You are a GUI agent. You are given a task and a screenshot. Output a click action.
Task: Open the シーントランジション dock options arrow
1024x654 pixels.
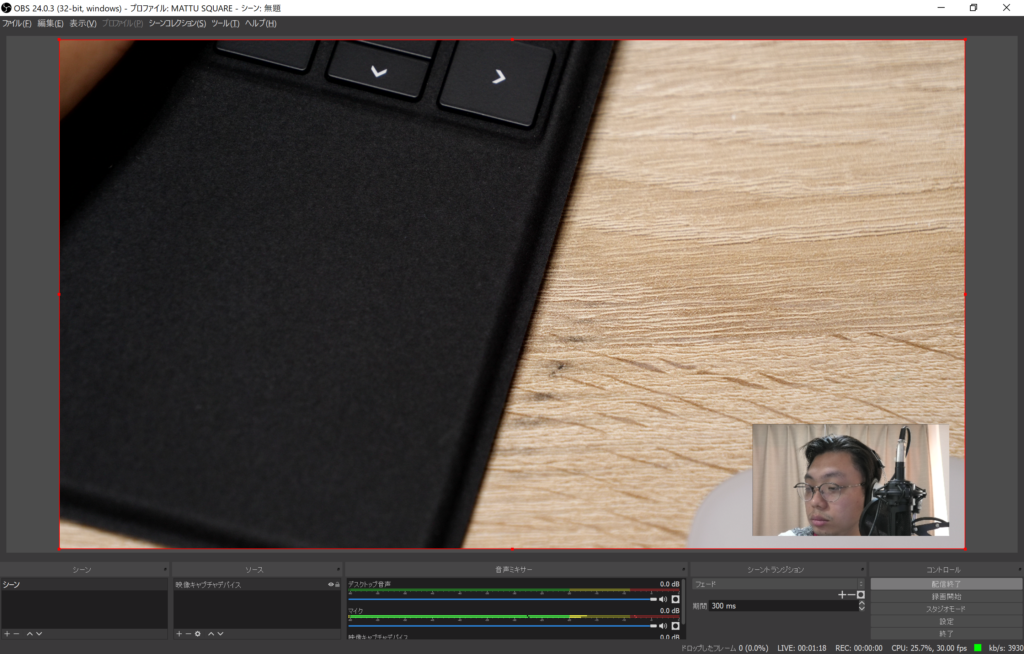(862, 570)
